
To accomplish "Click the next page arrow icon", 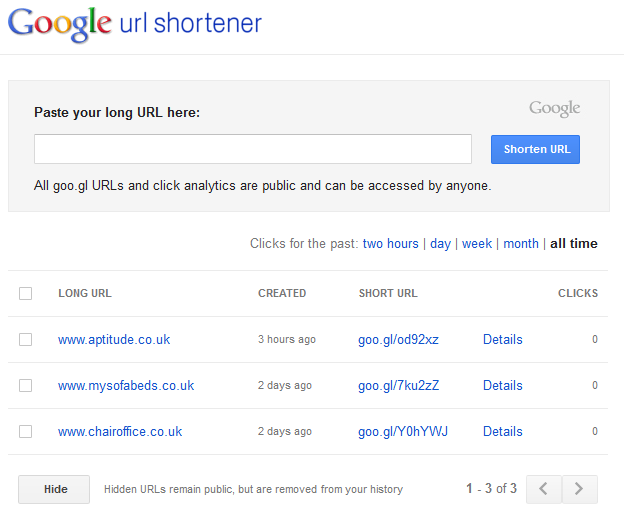I will tap(579, 489).
